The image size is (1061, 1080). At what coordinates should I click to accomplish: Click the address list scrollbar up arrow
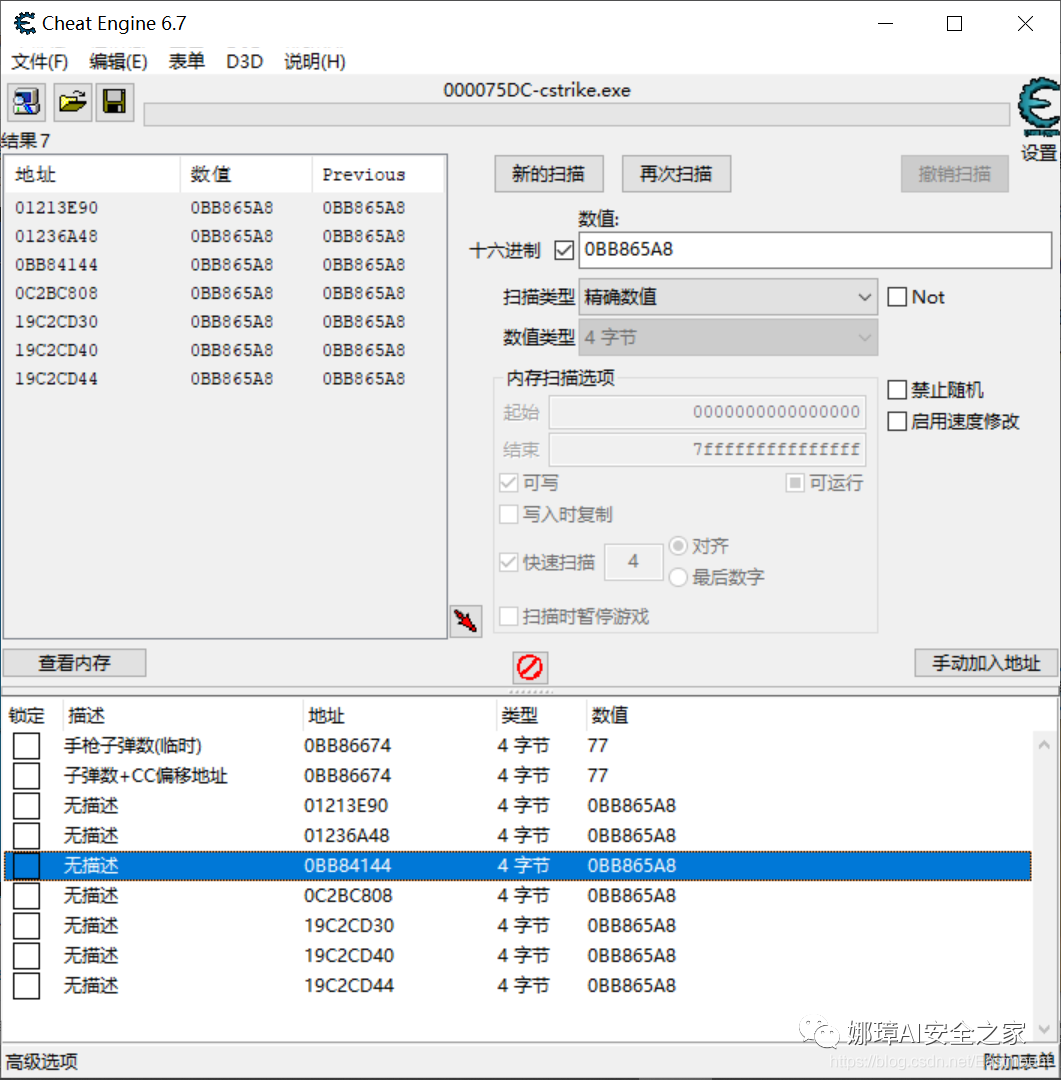tap(1044, 745)
